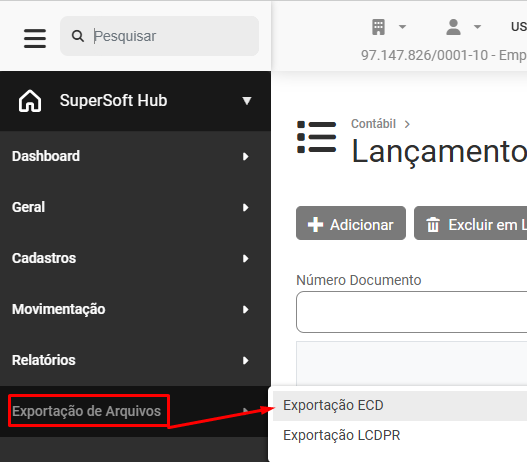Viewport: 527px width, 462px height.
Task: Select SuperSoft Hub title in sidebar
Action: (x=113, y=100)
